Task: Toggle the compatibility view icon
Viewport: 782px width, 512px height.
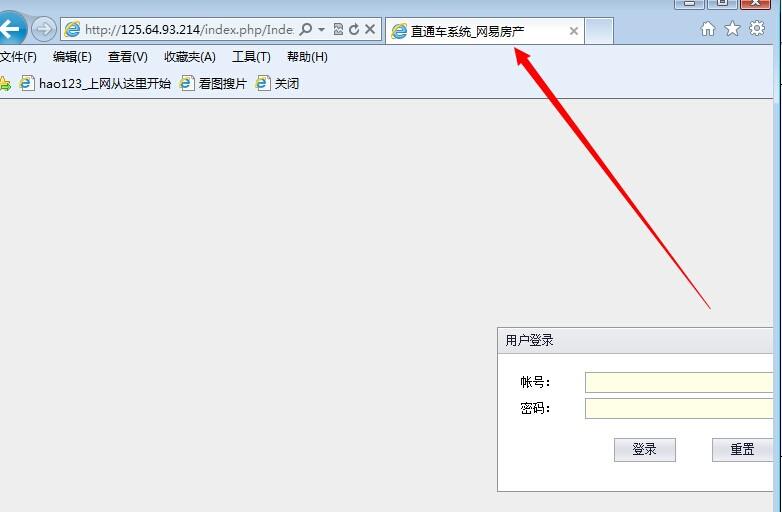Action: (x=338, y=29)
